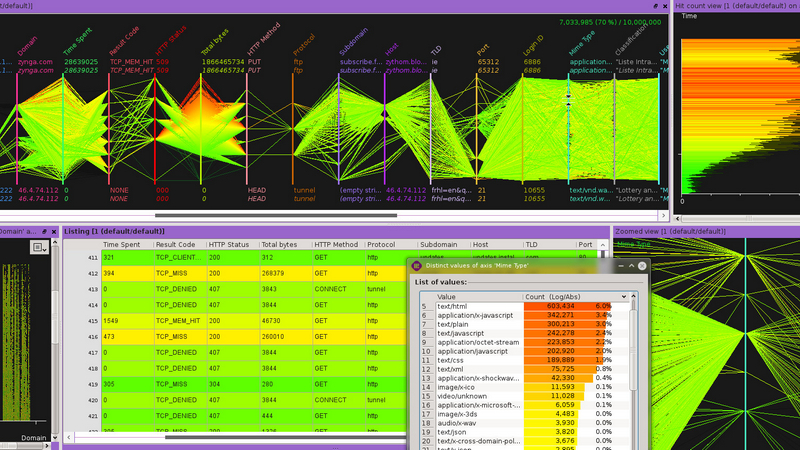Click the 268379 total bytes cell
Image resolution: width=800 pixels, height=450 pixels.
286,273
